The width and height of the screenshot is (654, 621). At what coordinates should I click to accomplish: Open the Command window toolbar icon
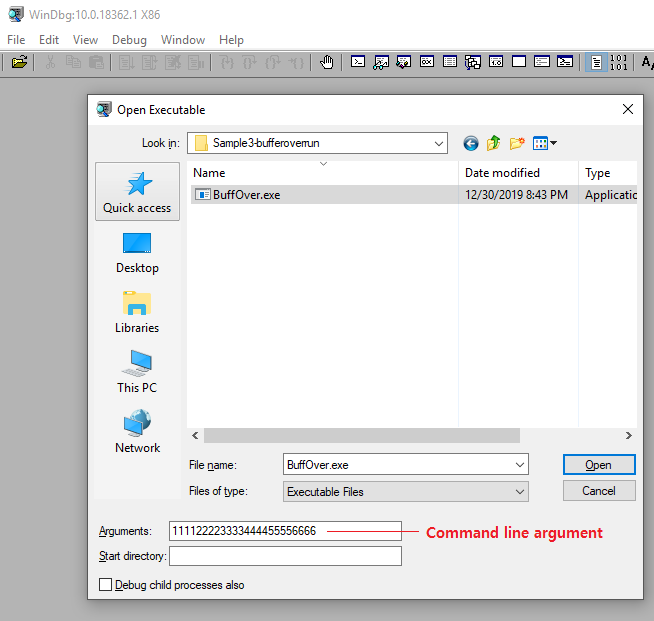(358, 62)
